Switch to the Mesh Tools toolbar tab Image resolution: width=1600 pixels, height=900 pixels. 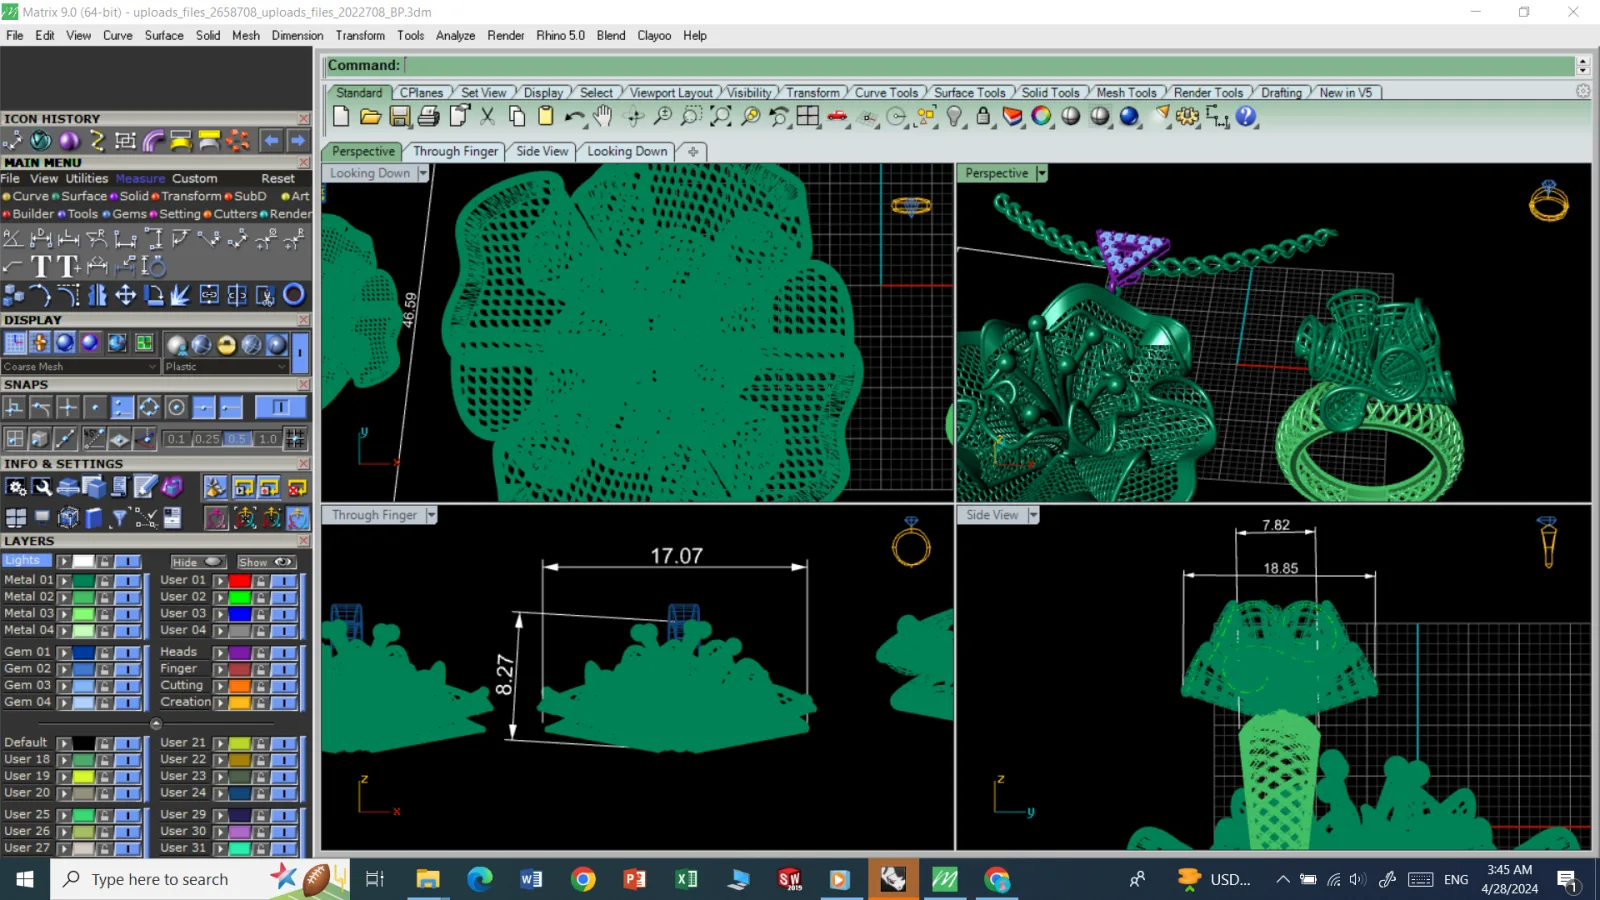pyautogui.click(x=1126, y=92)
